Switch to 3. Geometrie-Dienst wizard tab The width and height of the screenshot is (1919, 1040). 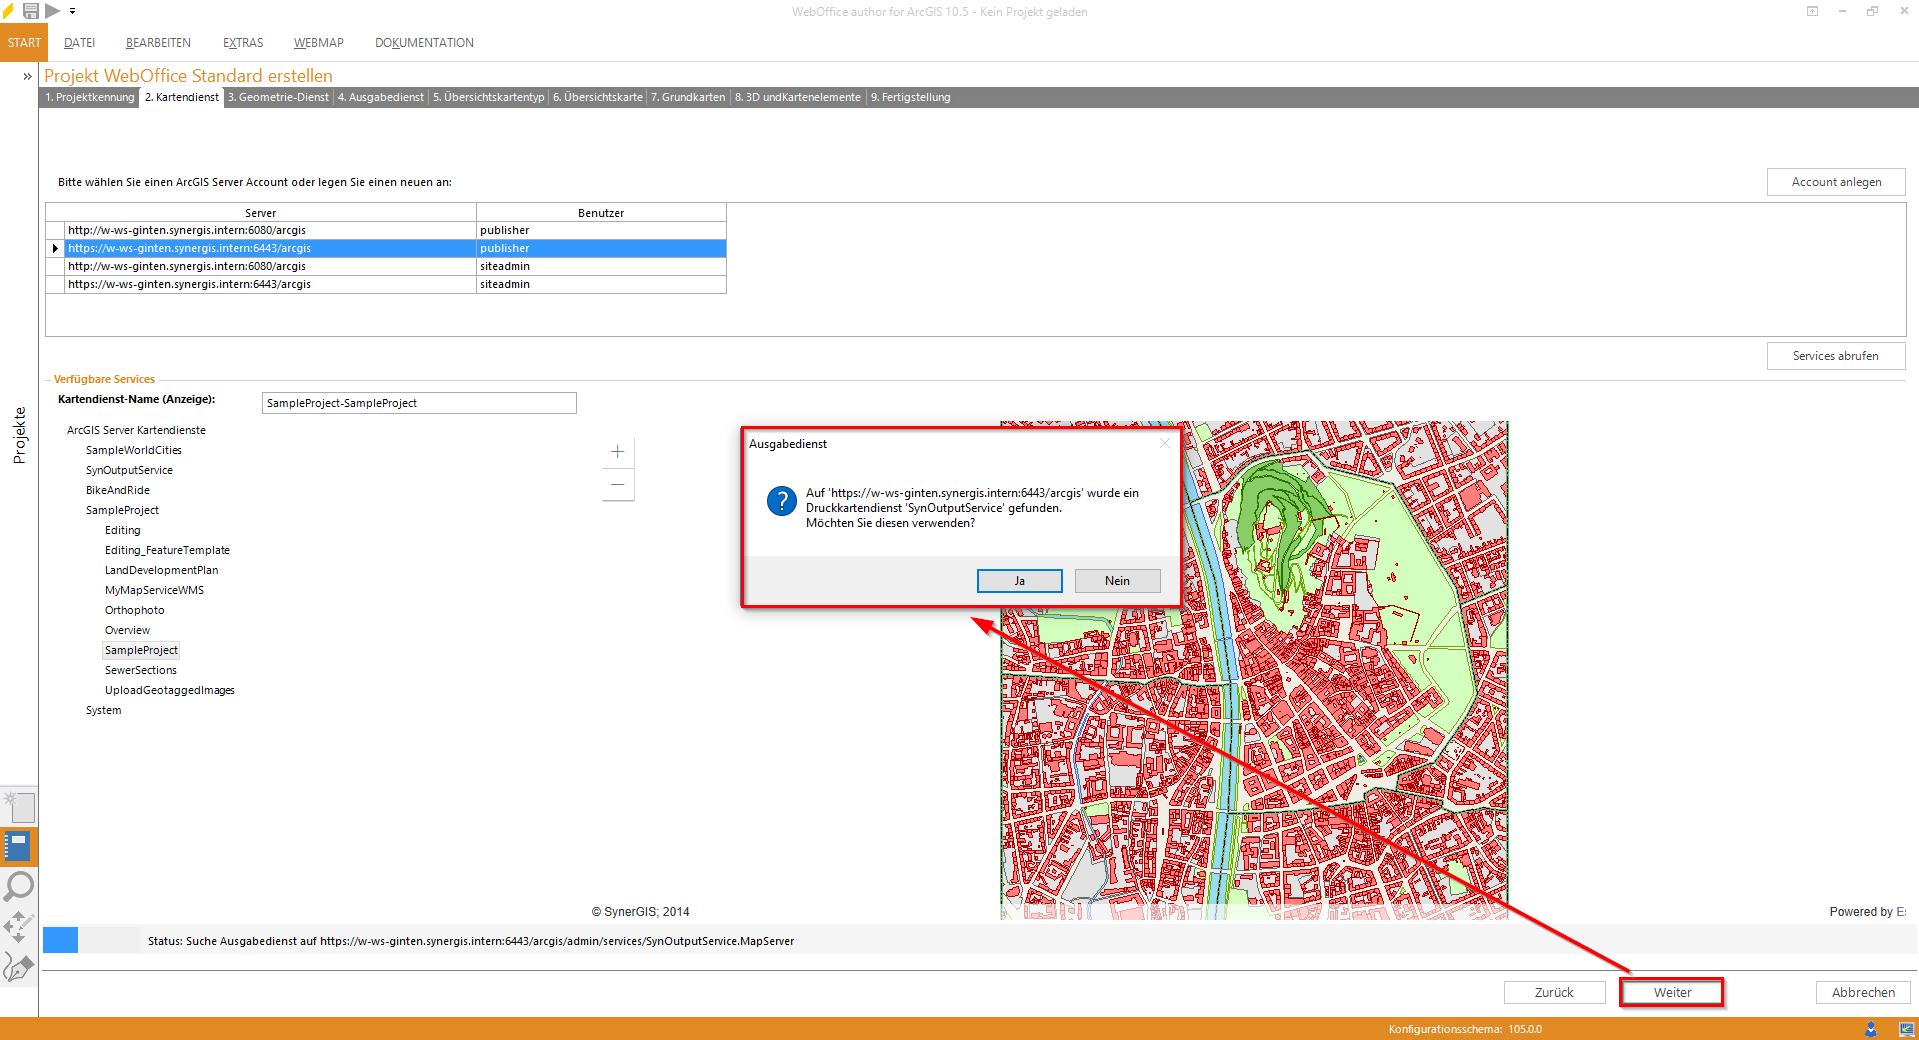(278, 98)
